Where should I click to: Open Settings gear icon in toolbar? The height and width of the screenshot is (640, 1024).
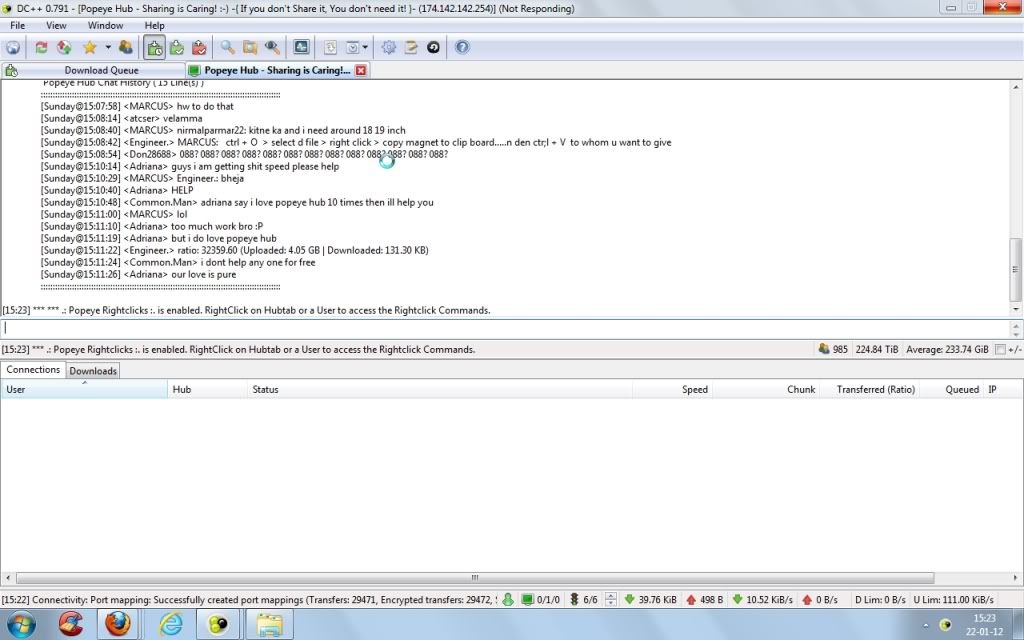click(x=389, y=48)
